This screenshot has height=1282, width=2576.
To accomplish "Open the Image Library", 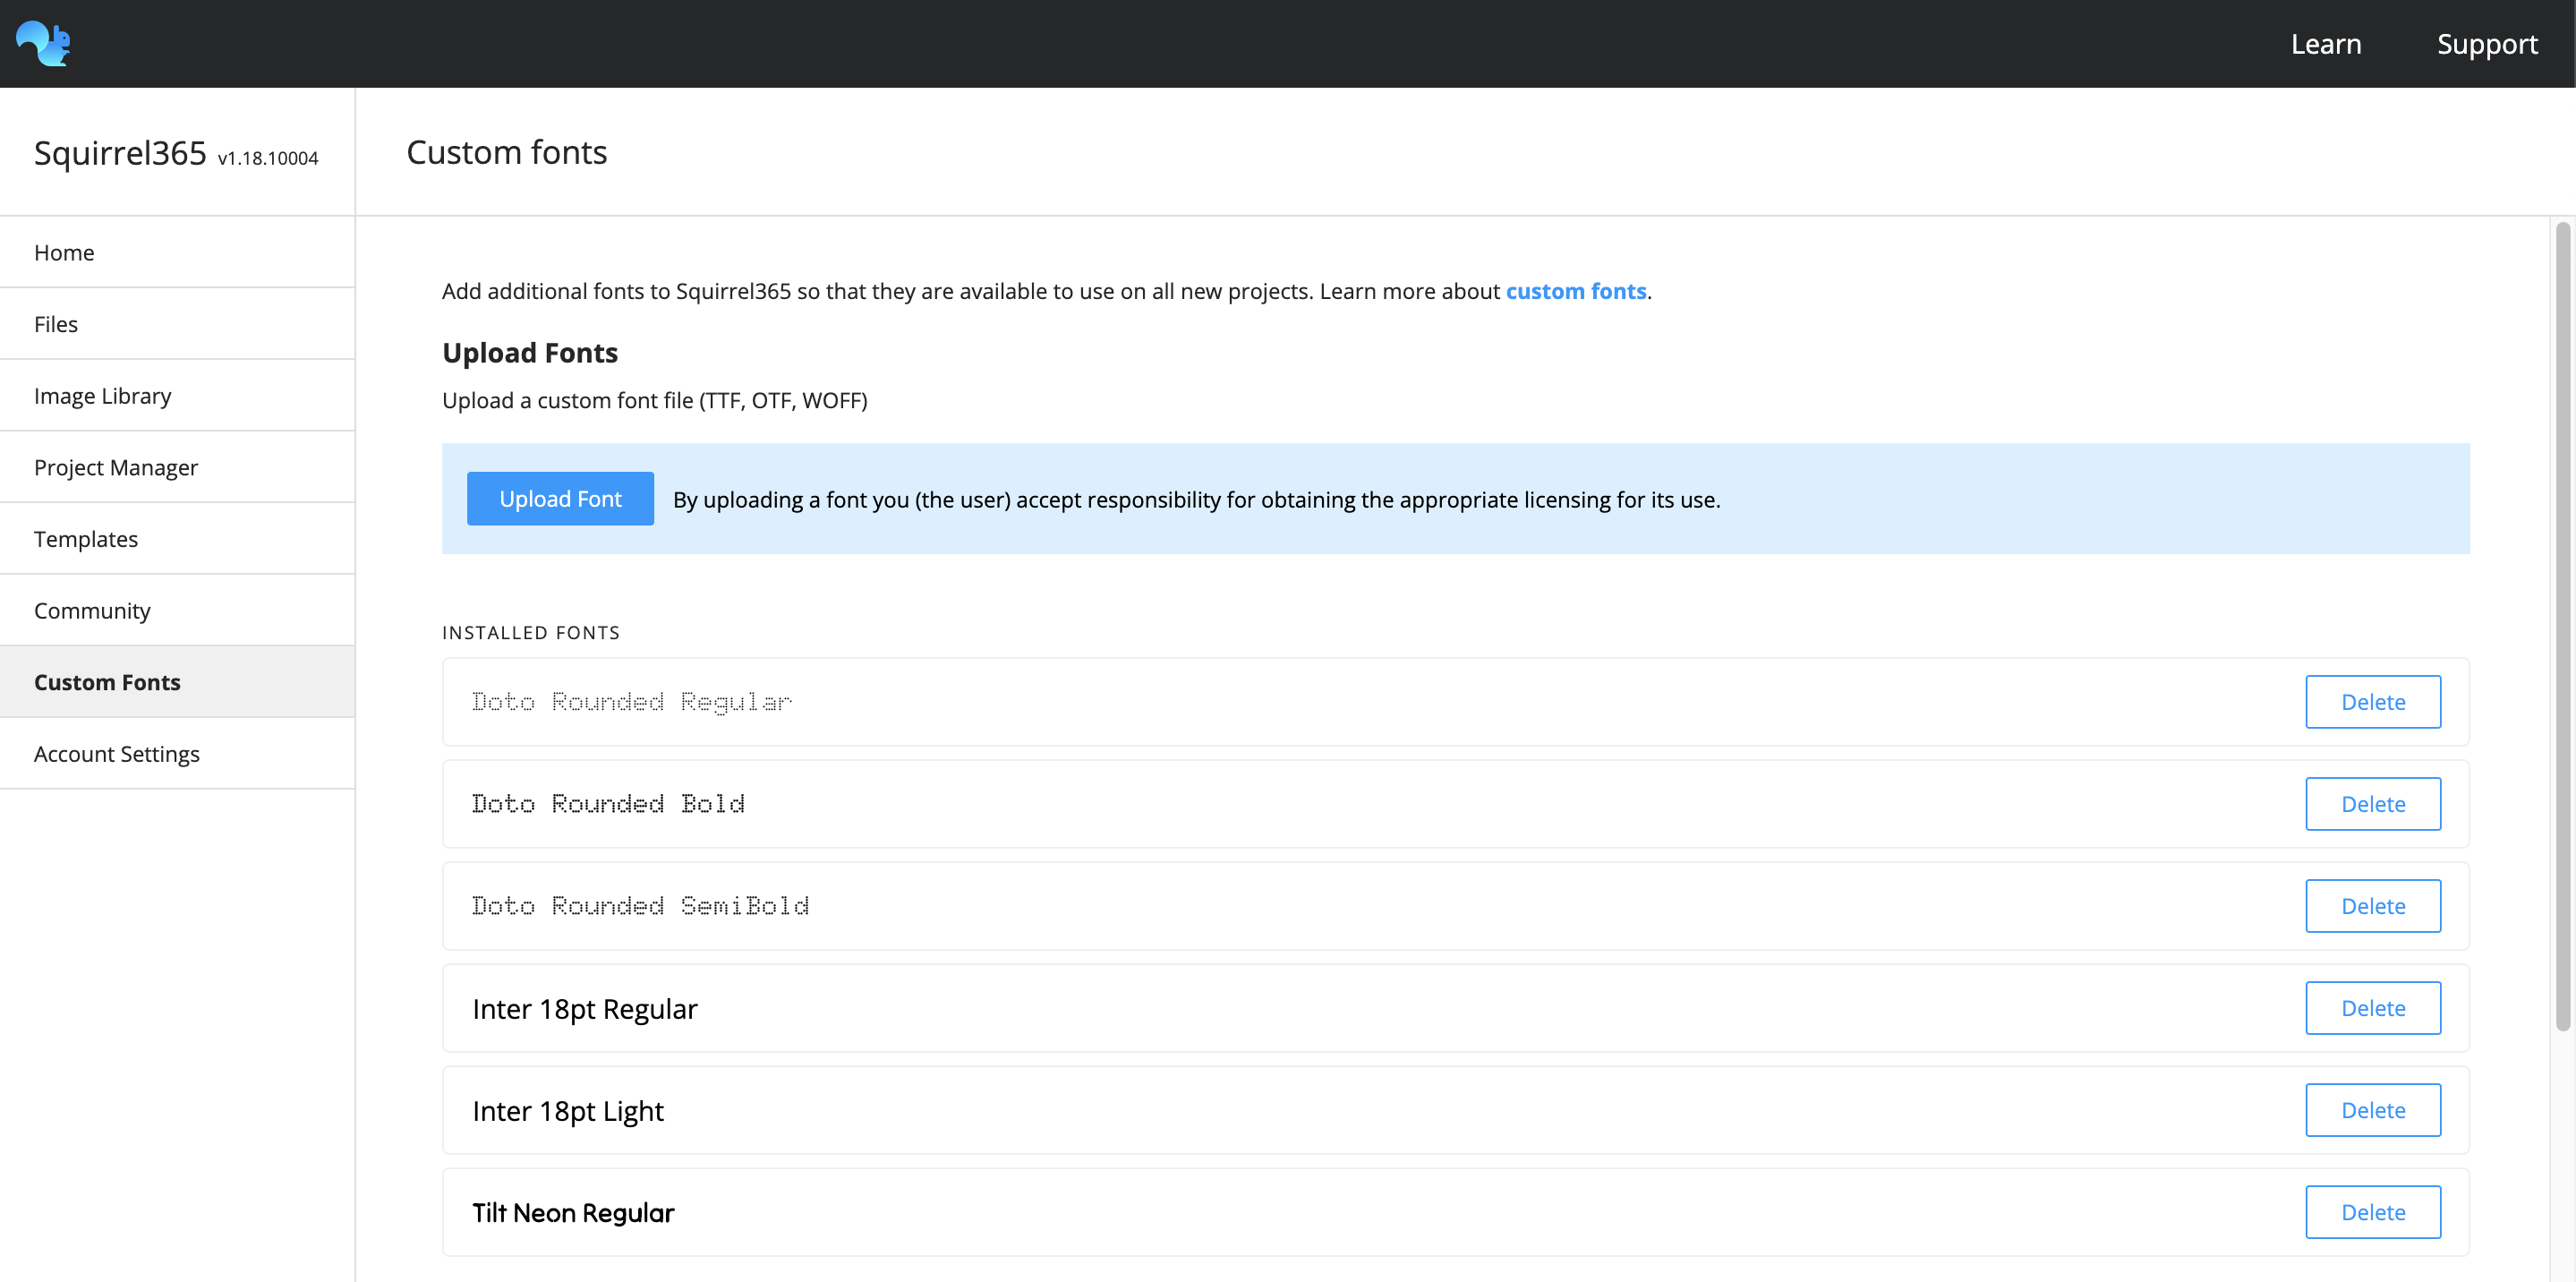I will coord(102,395).
